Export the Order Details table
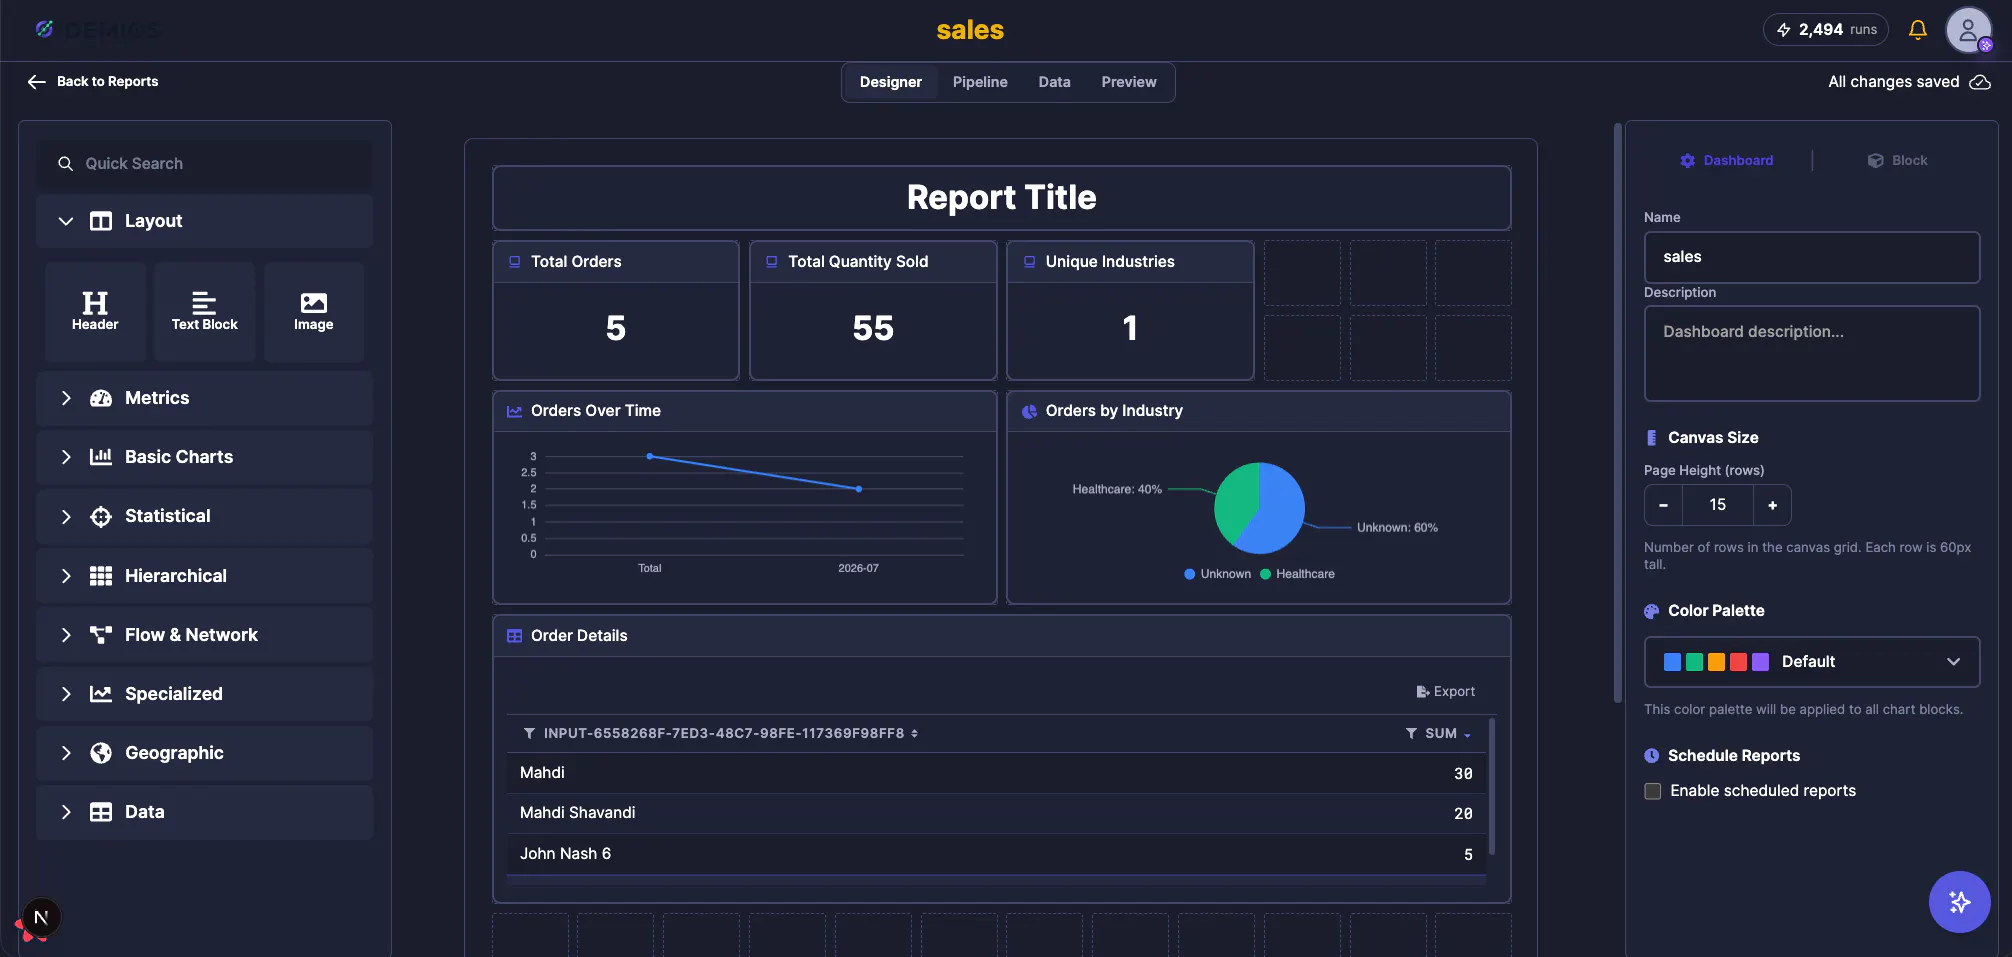This screenshot has height=957, width=2012. point(1445,692)
